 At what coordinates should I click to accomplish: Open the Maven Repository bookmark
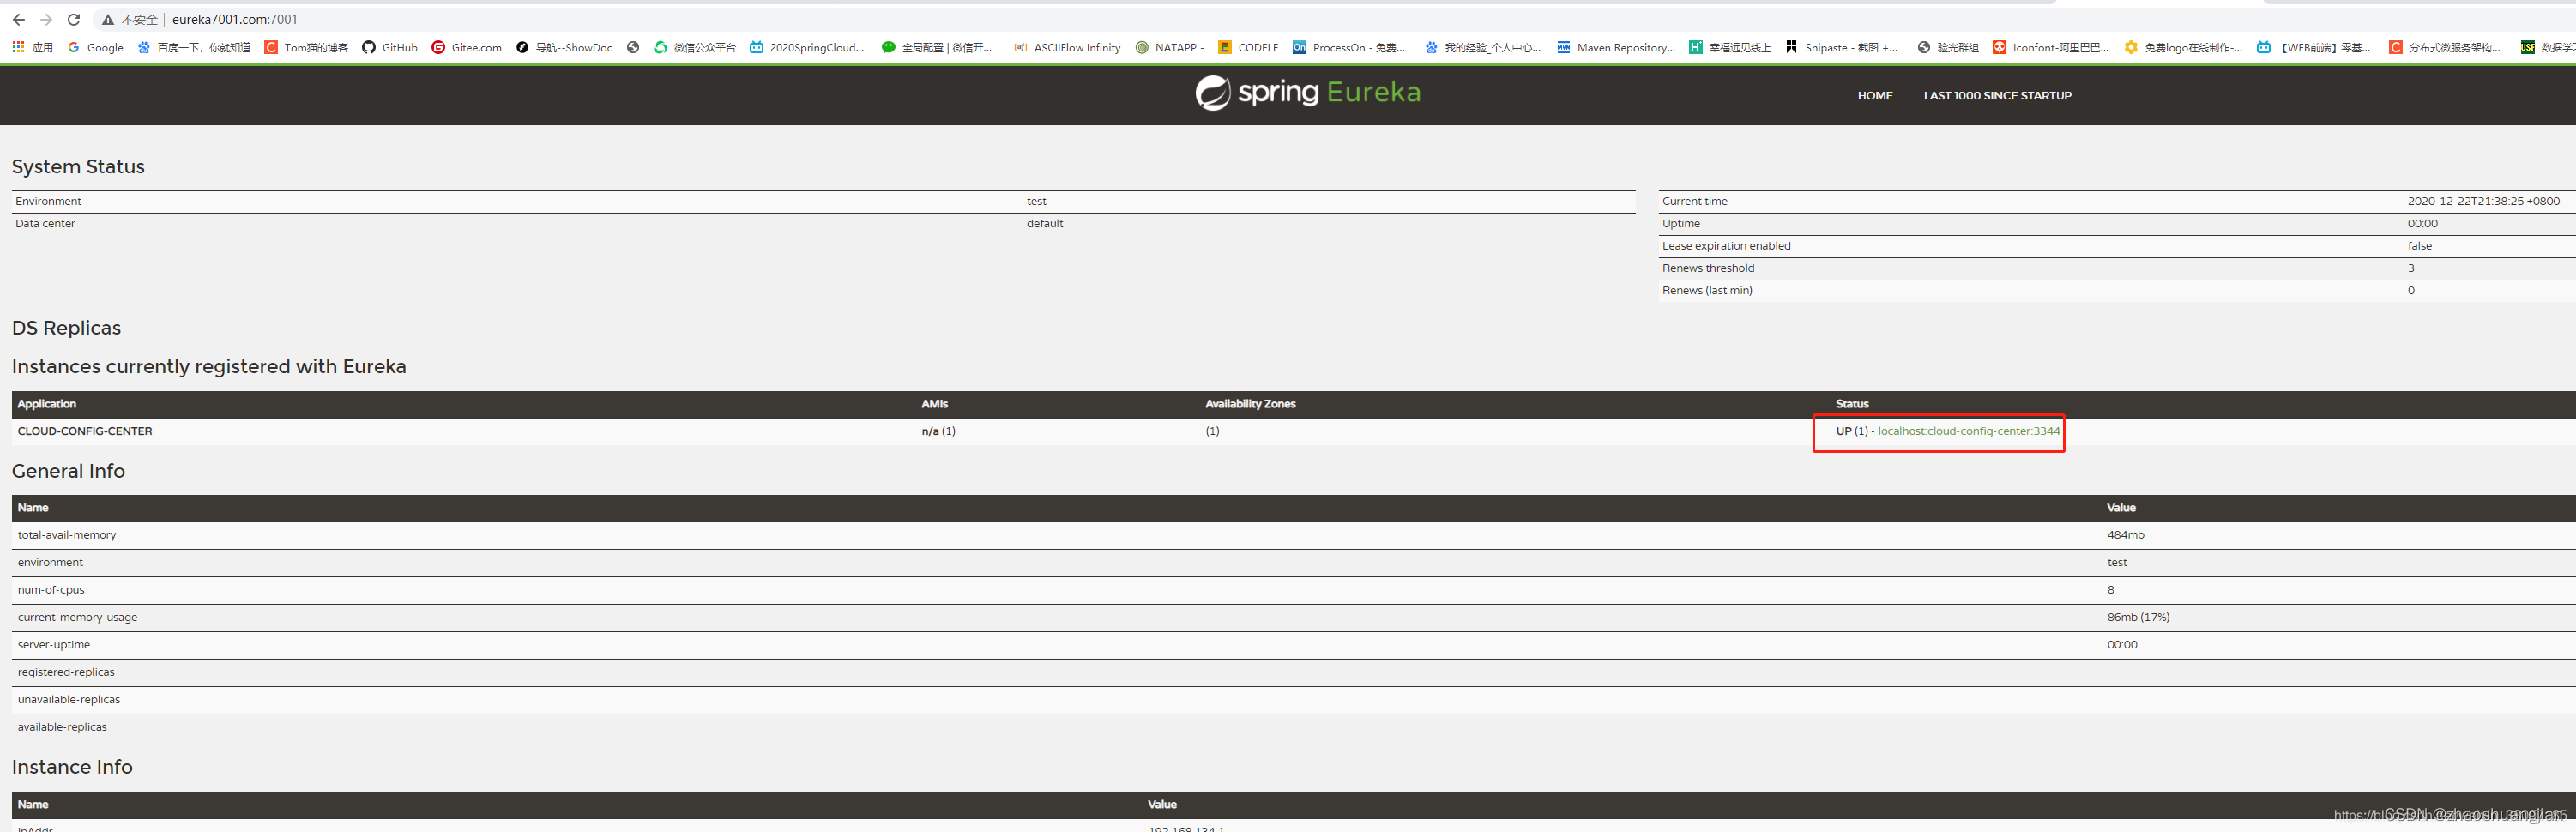tap(1616, 47)
